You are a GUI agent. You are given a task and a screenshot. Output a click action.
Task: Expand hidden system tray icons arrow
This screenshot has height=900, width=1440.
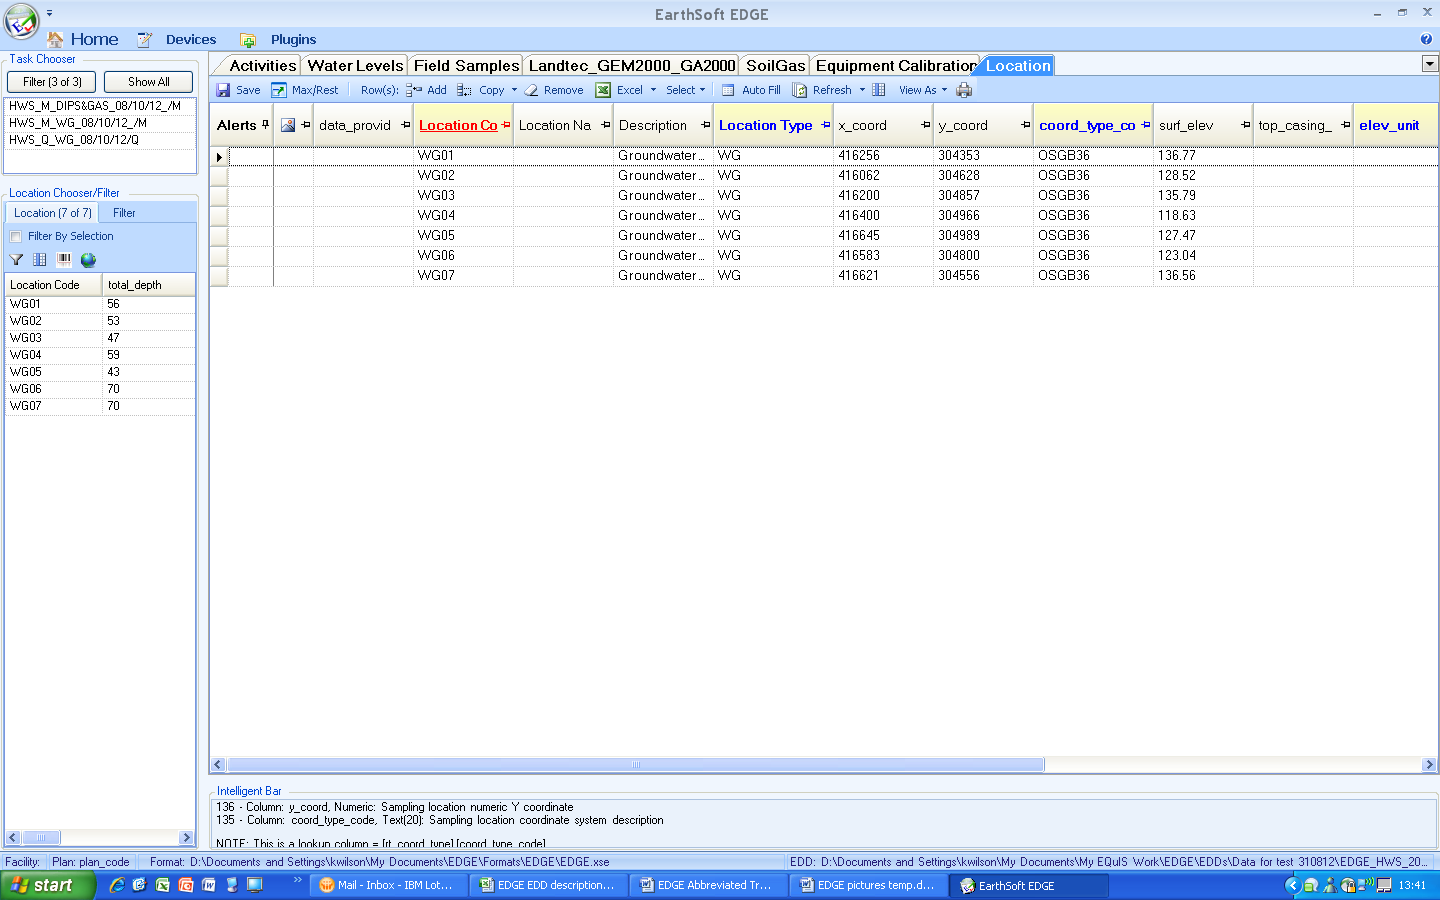[1292, 885]
